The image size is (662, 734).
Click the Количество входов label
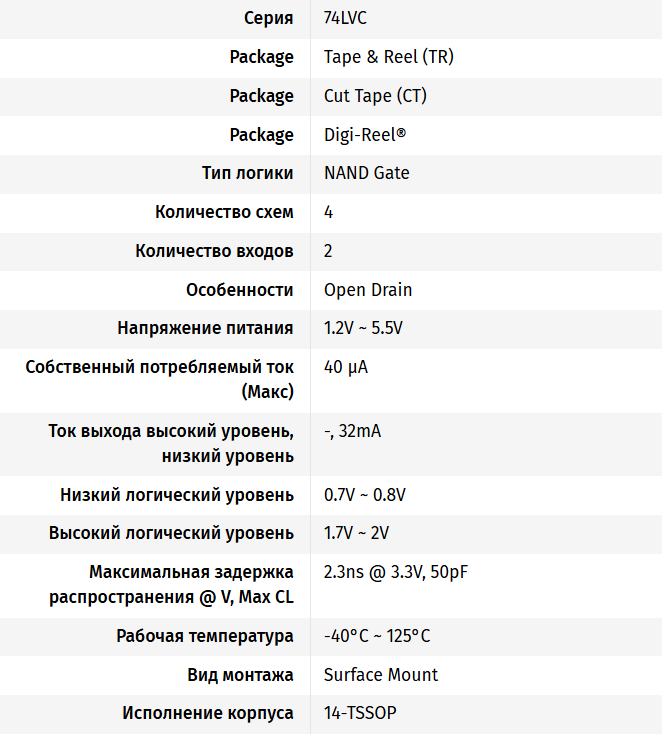[x=214, y=251]
